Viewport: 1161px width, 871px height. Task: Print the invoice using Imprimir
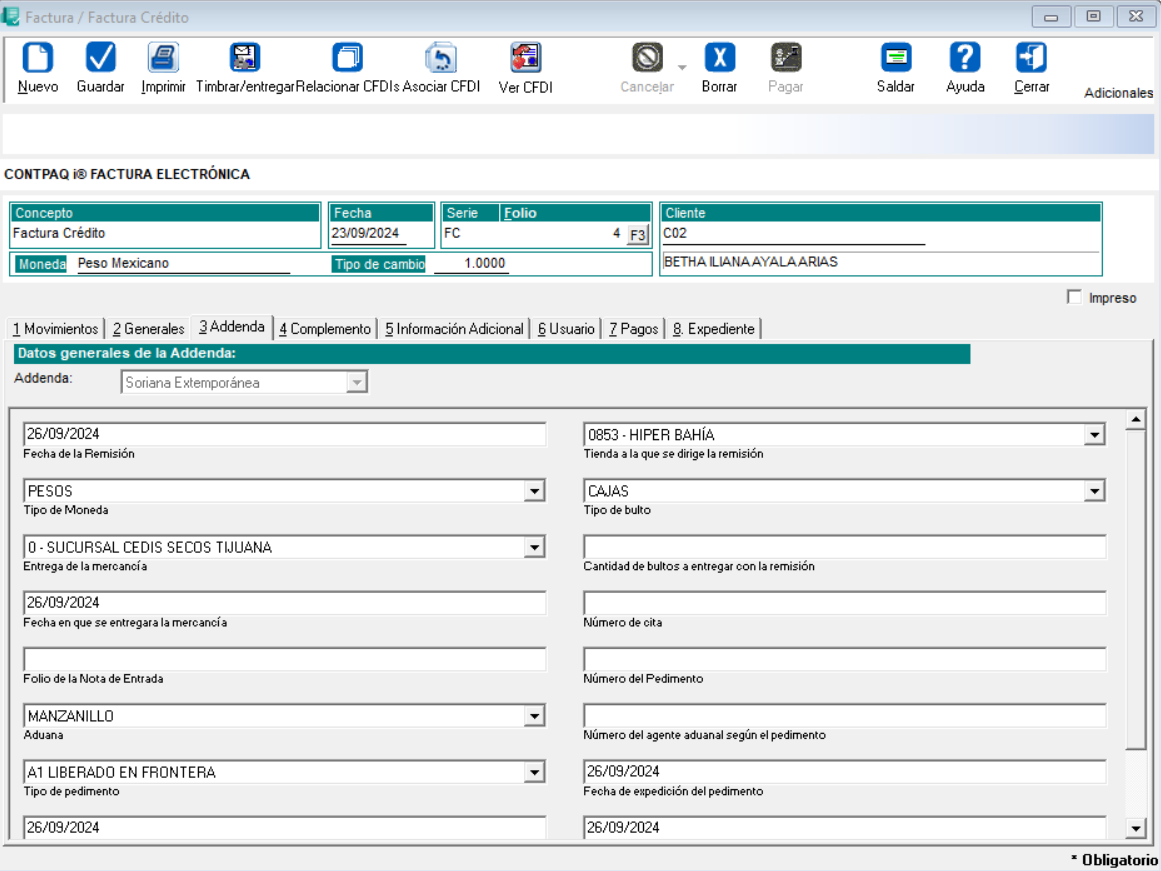click(x=163, y=58)
